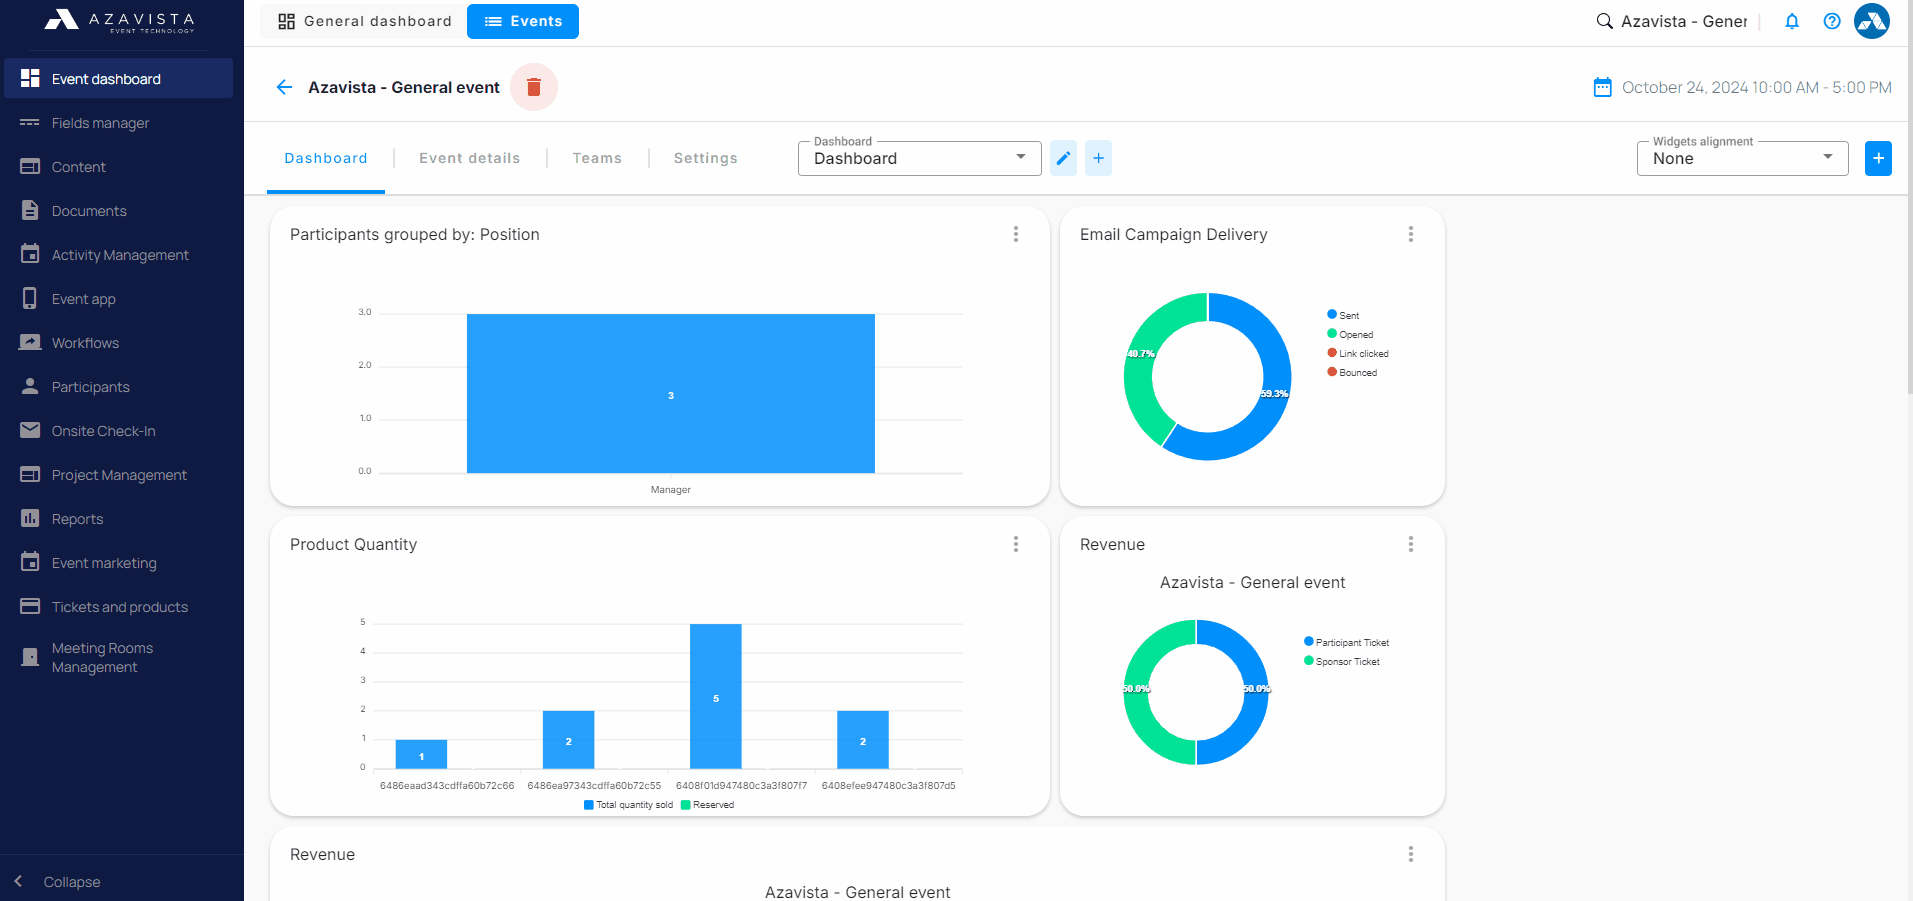Open the Teams tab

point(597,158)
